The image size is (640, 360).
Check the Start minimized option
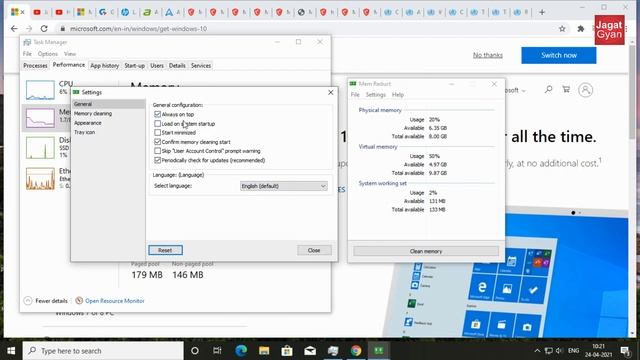click(x=158, y=133)
